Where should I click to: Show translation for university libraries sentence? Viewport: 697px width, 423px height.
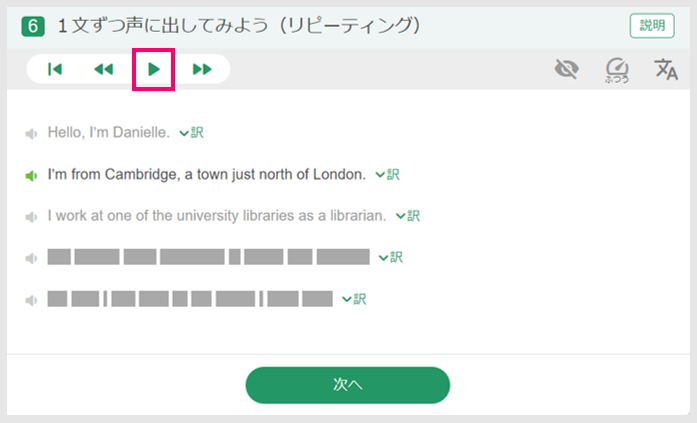coord(408,215)
